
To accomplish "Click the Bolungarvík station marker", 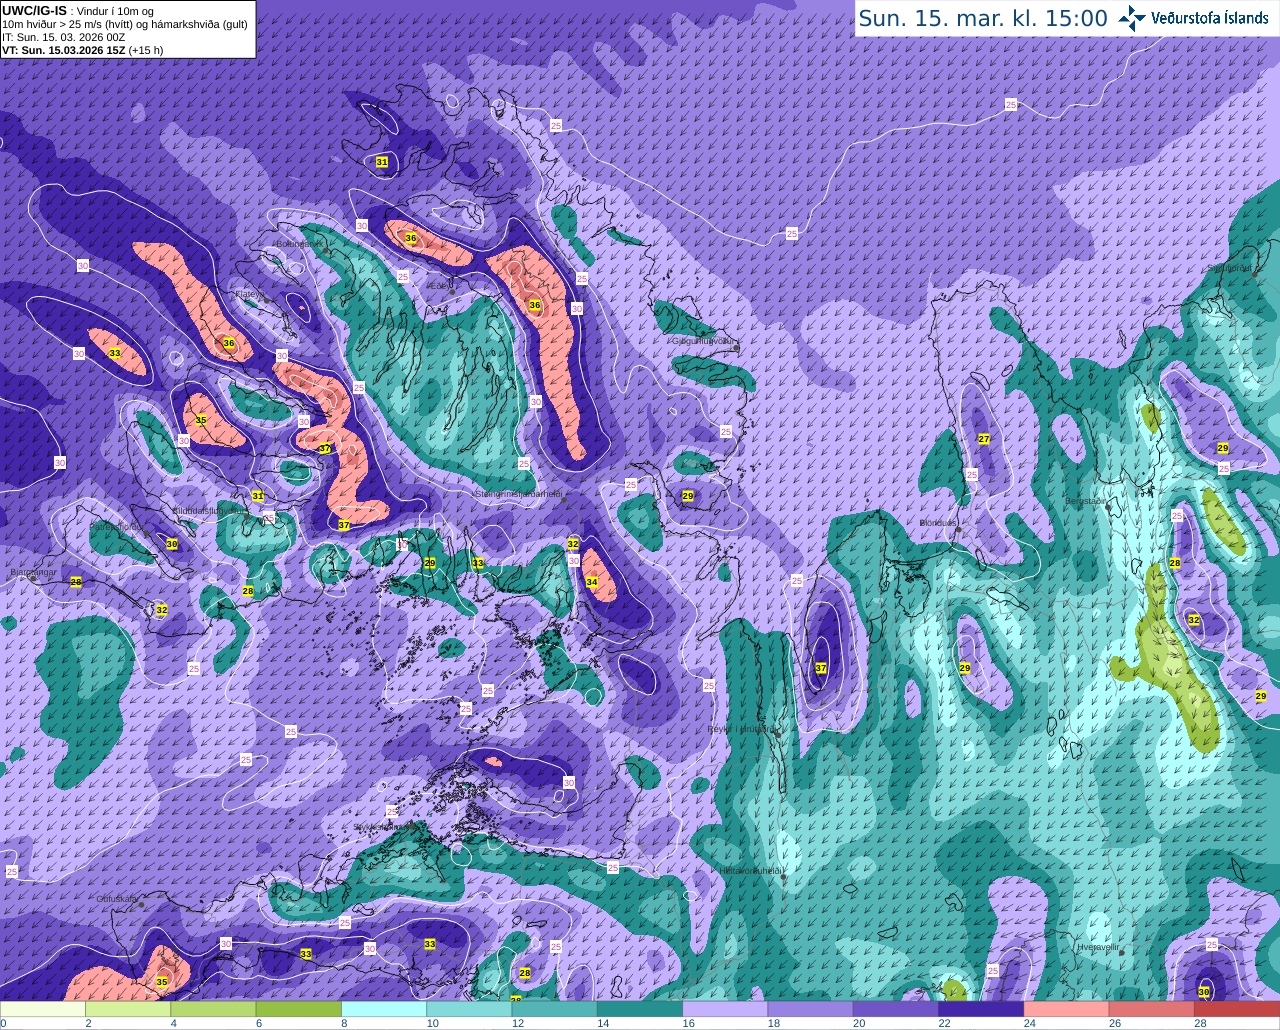I will click(x=327, y=249).
